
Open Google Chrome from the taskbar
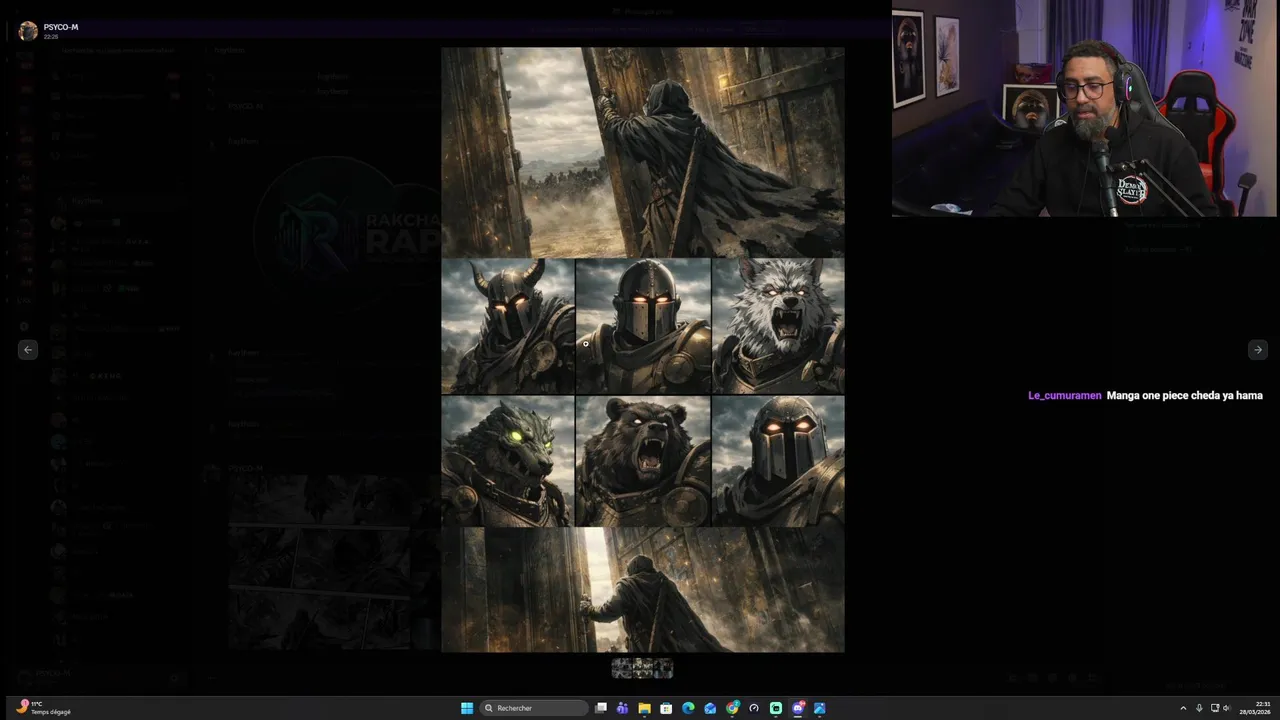click(732, 708)
